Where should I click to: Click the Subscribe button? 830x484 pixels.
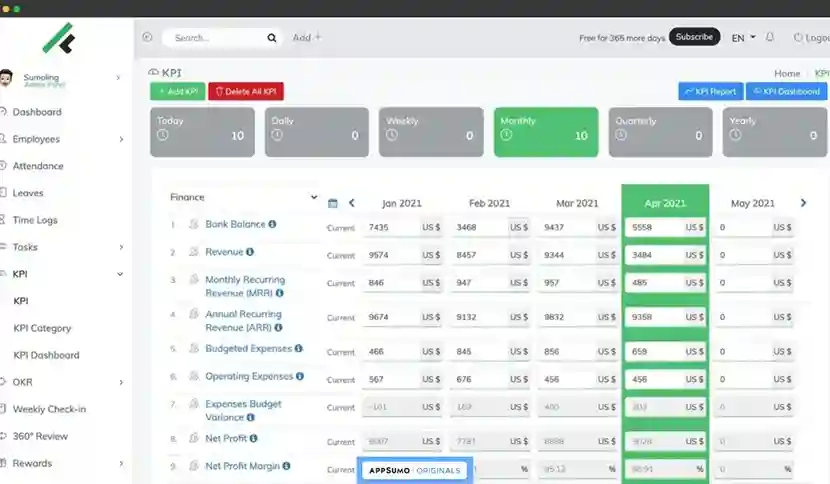[x=694, y=37]
